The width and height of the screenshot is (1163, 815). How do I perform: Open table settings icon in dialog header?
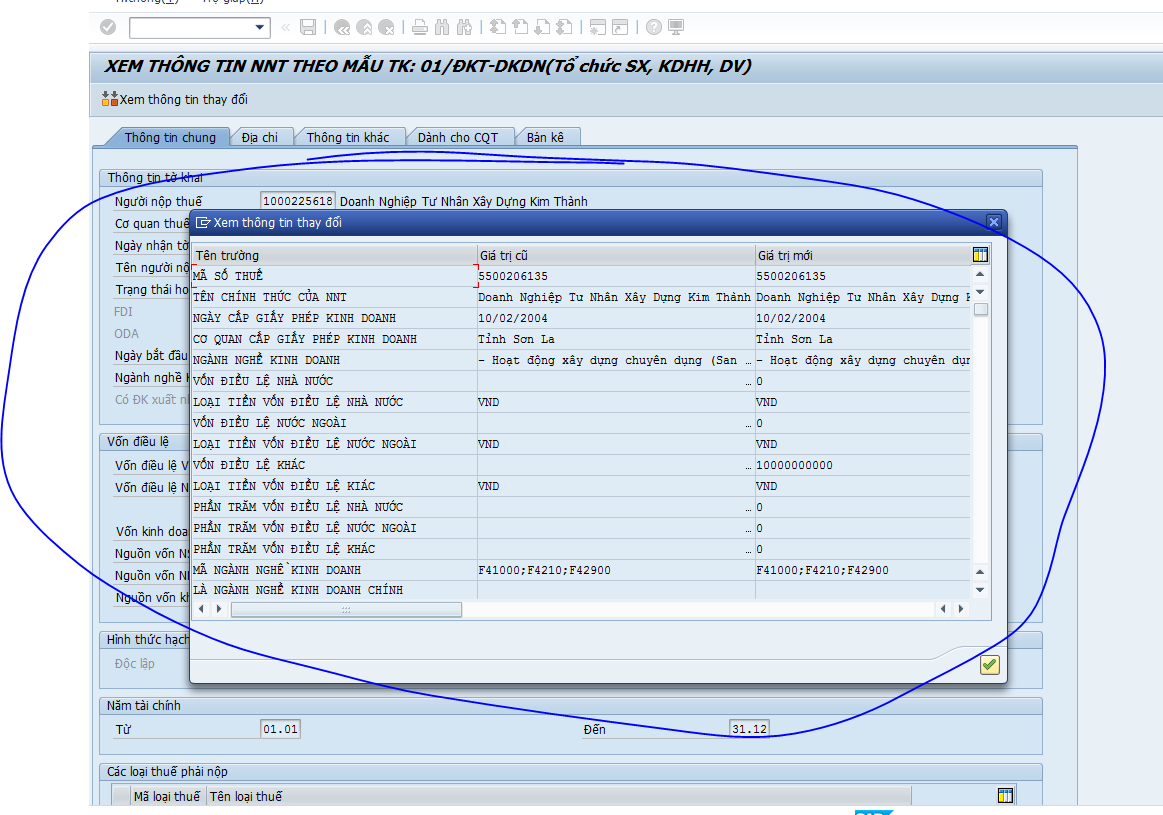980,255
